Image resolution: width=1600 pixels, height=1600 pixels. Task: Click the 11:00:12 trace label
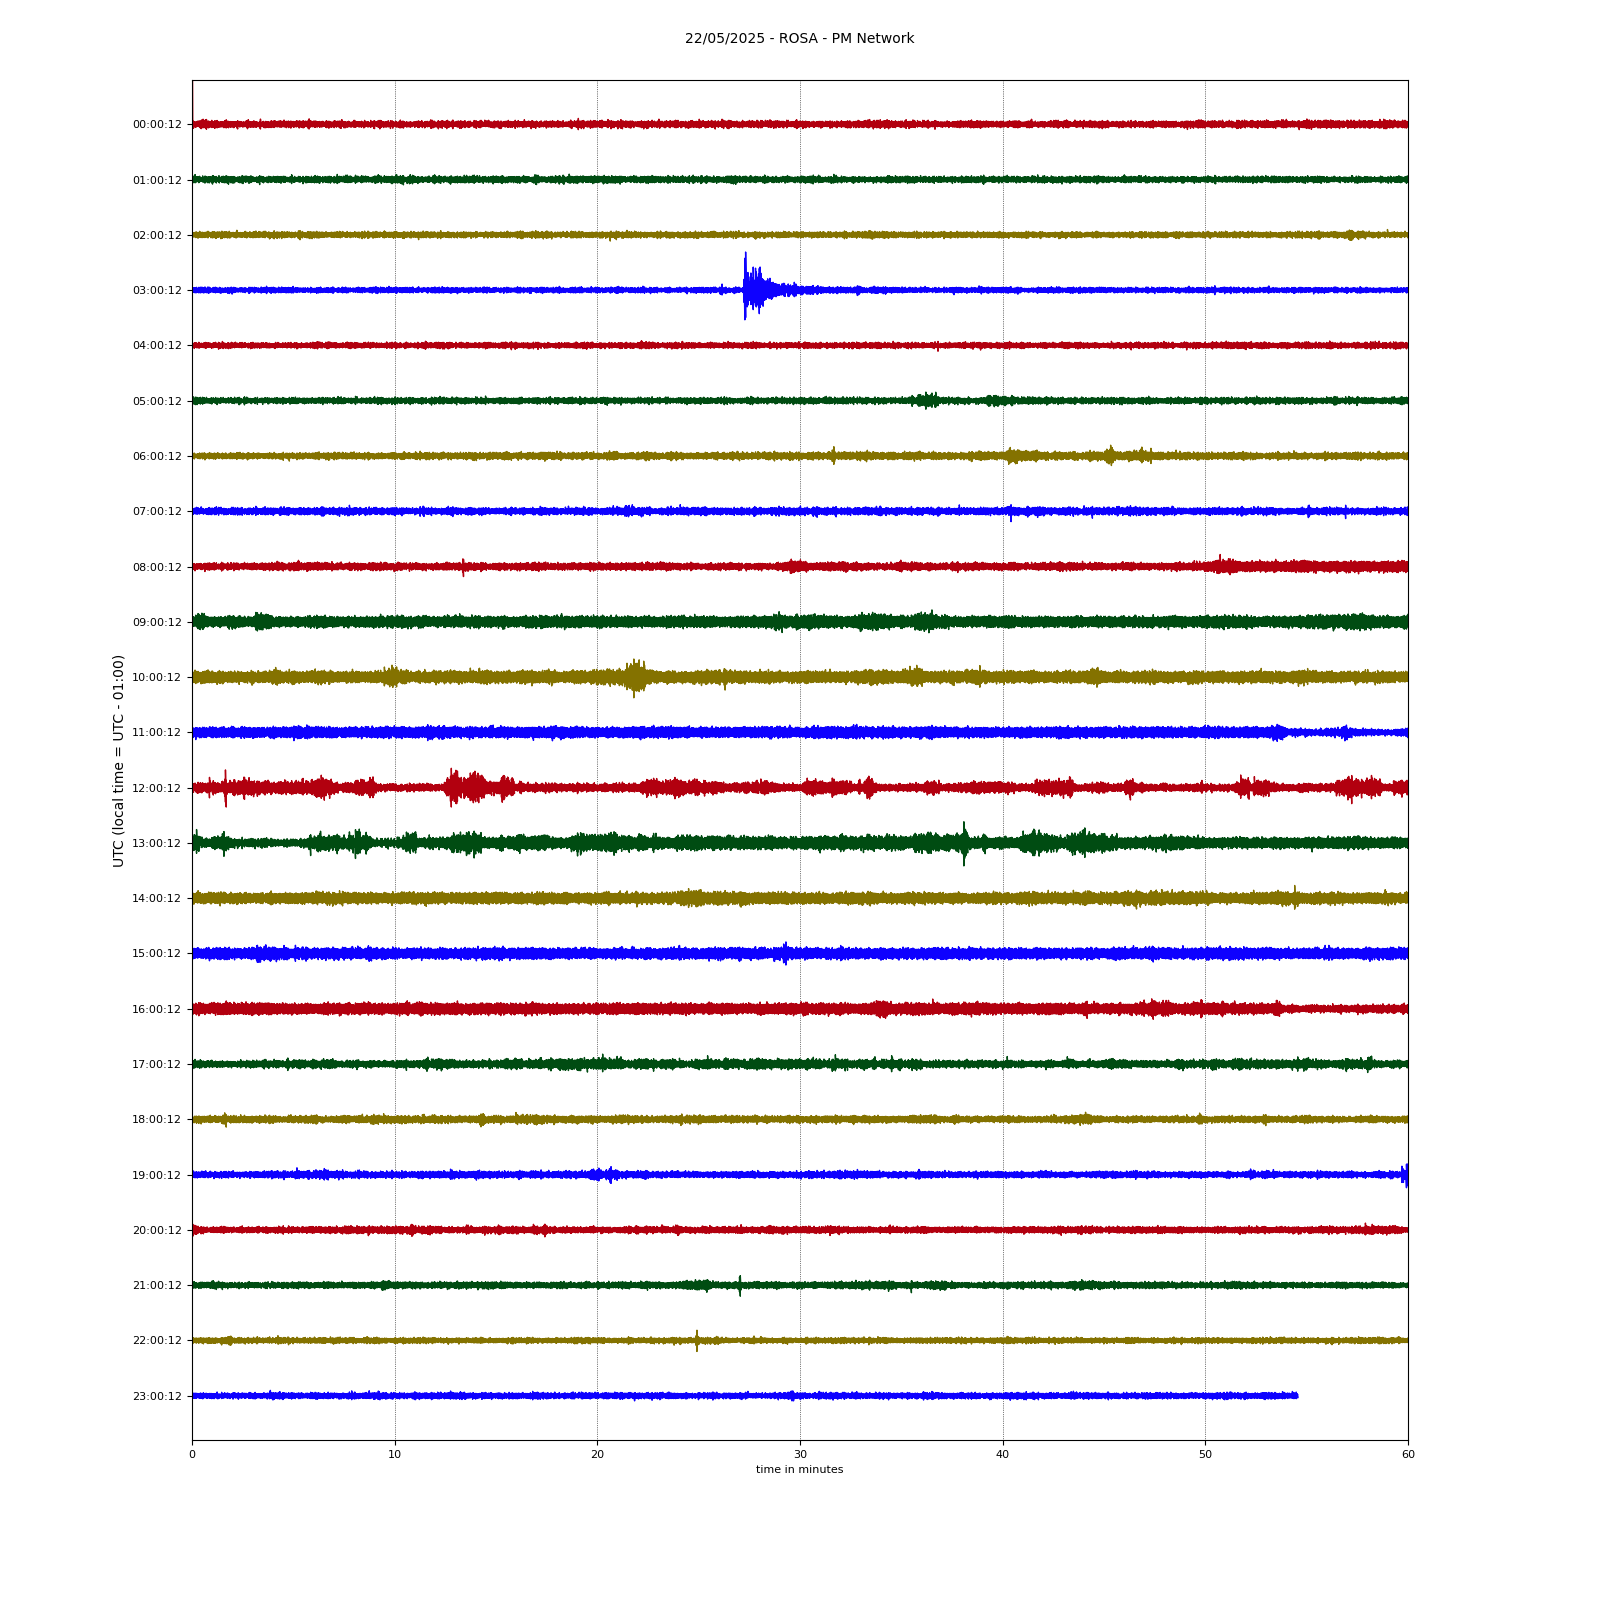(x=157, y=732)
